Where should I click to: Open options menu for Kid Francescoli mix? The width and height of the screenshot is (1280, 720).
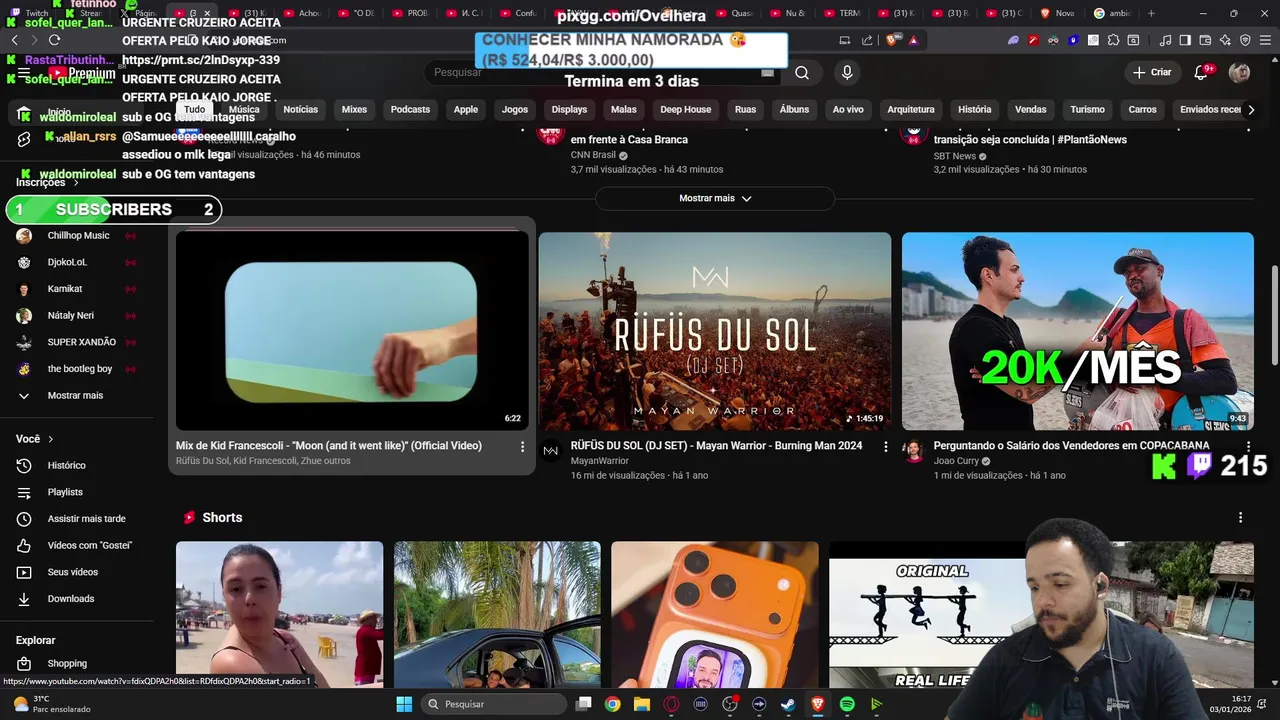522,447
